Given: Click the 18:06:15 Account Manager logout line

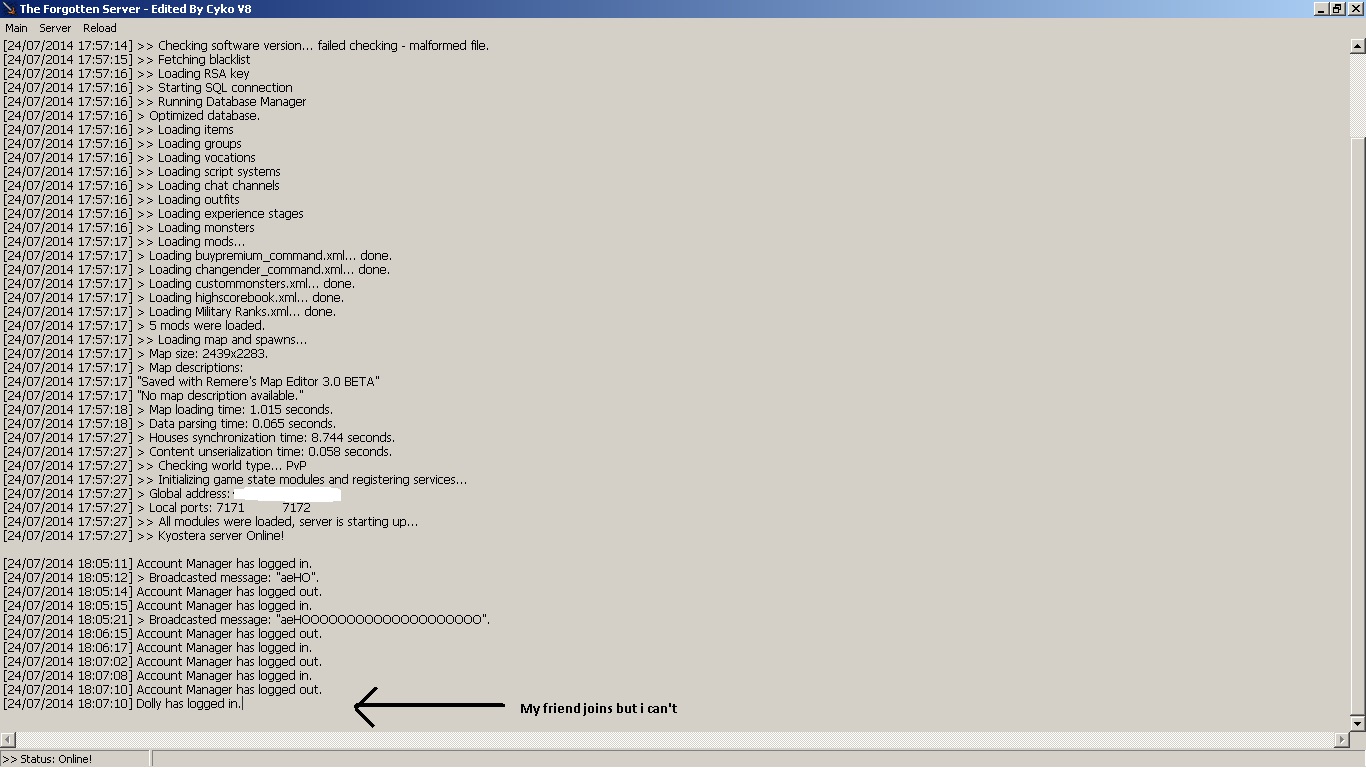Looking at the screenshot, I should 163,634.
